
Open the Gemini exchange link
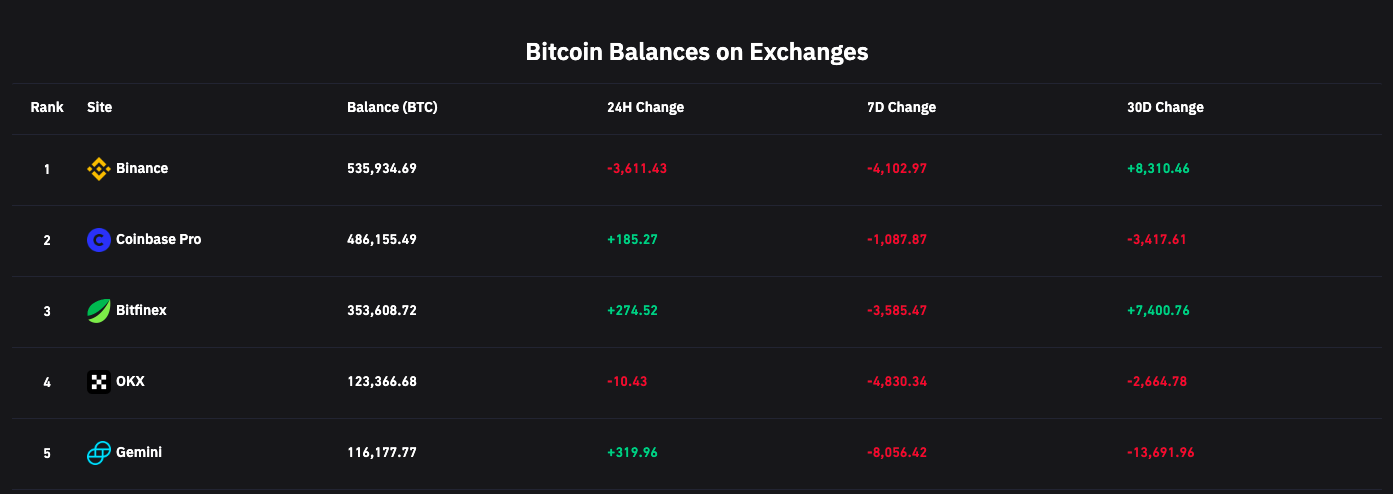tap(139, 453)
